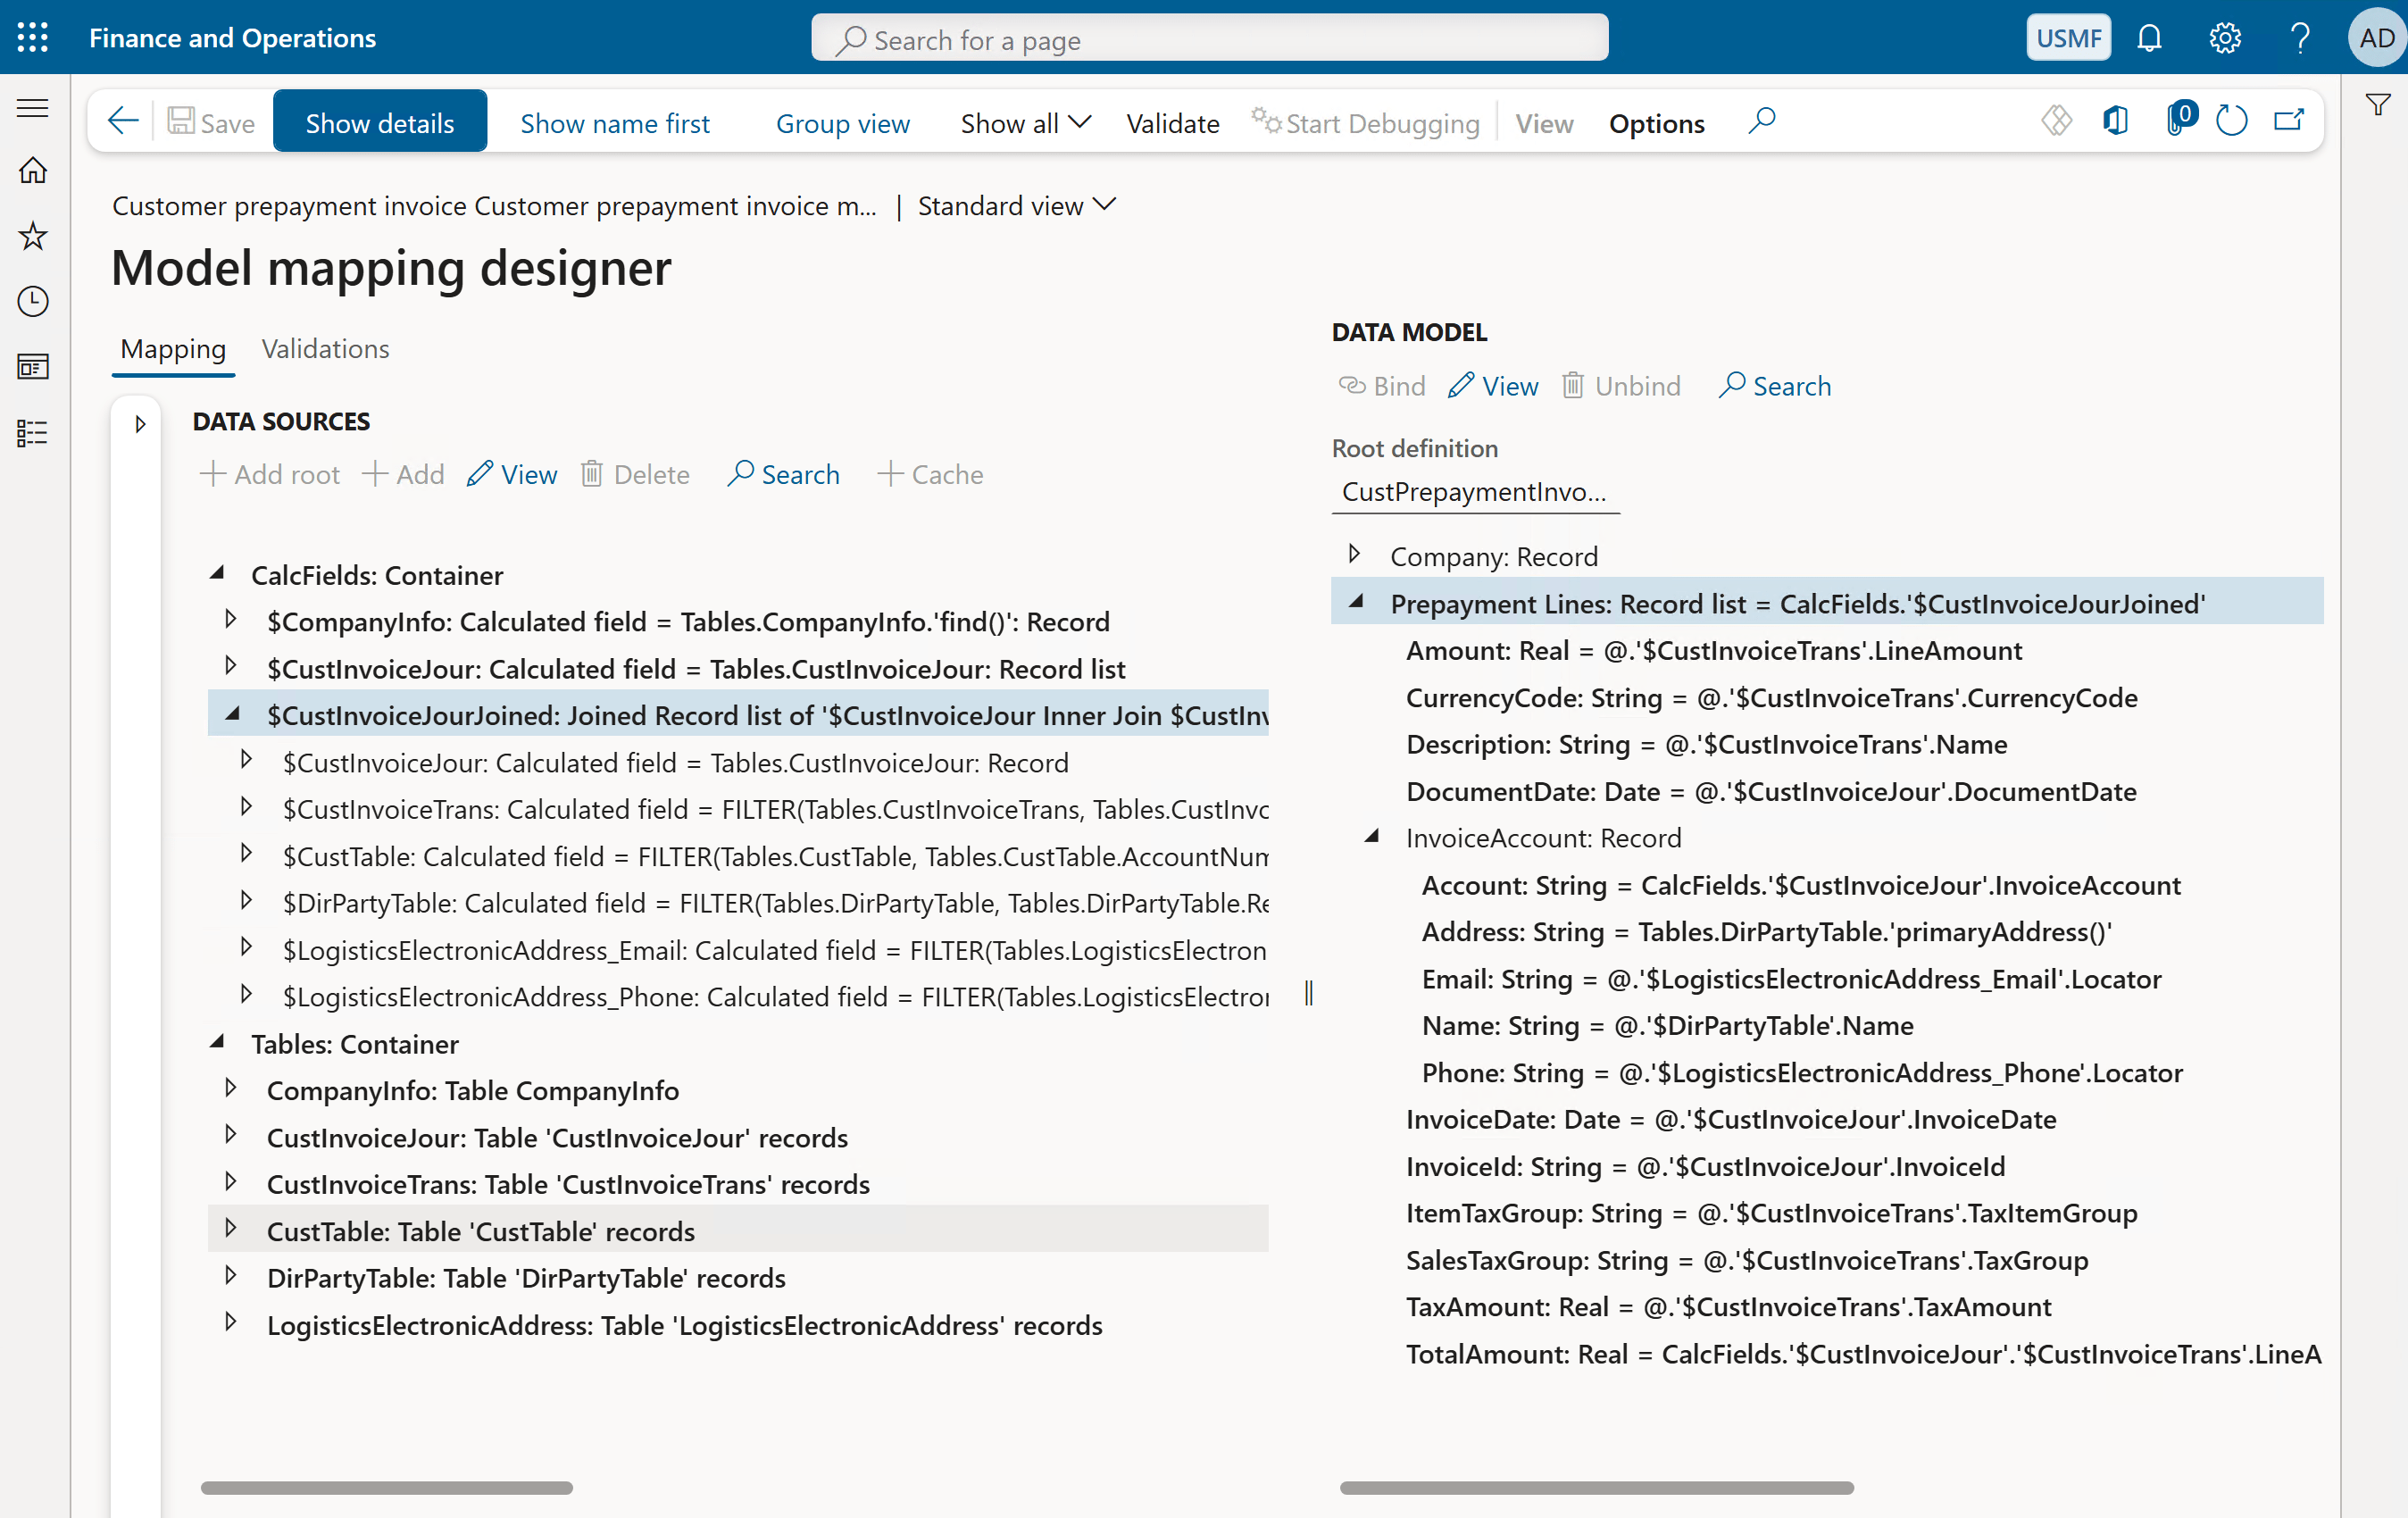Viewport: 2408px width, 1518px height.
Task: Toggle Show details button
Action: 380,122
